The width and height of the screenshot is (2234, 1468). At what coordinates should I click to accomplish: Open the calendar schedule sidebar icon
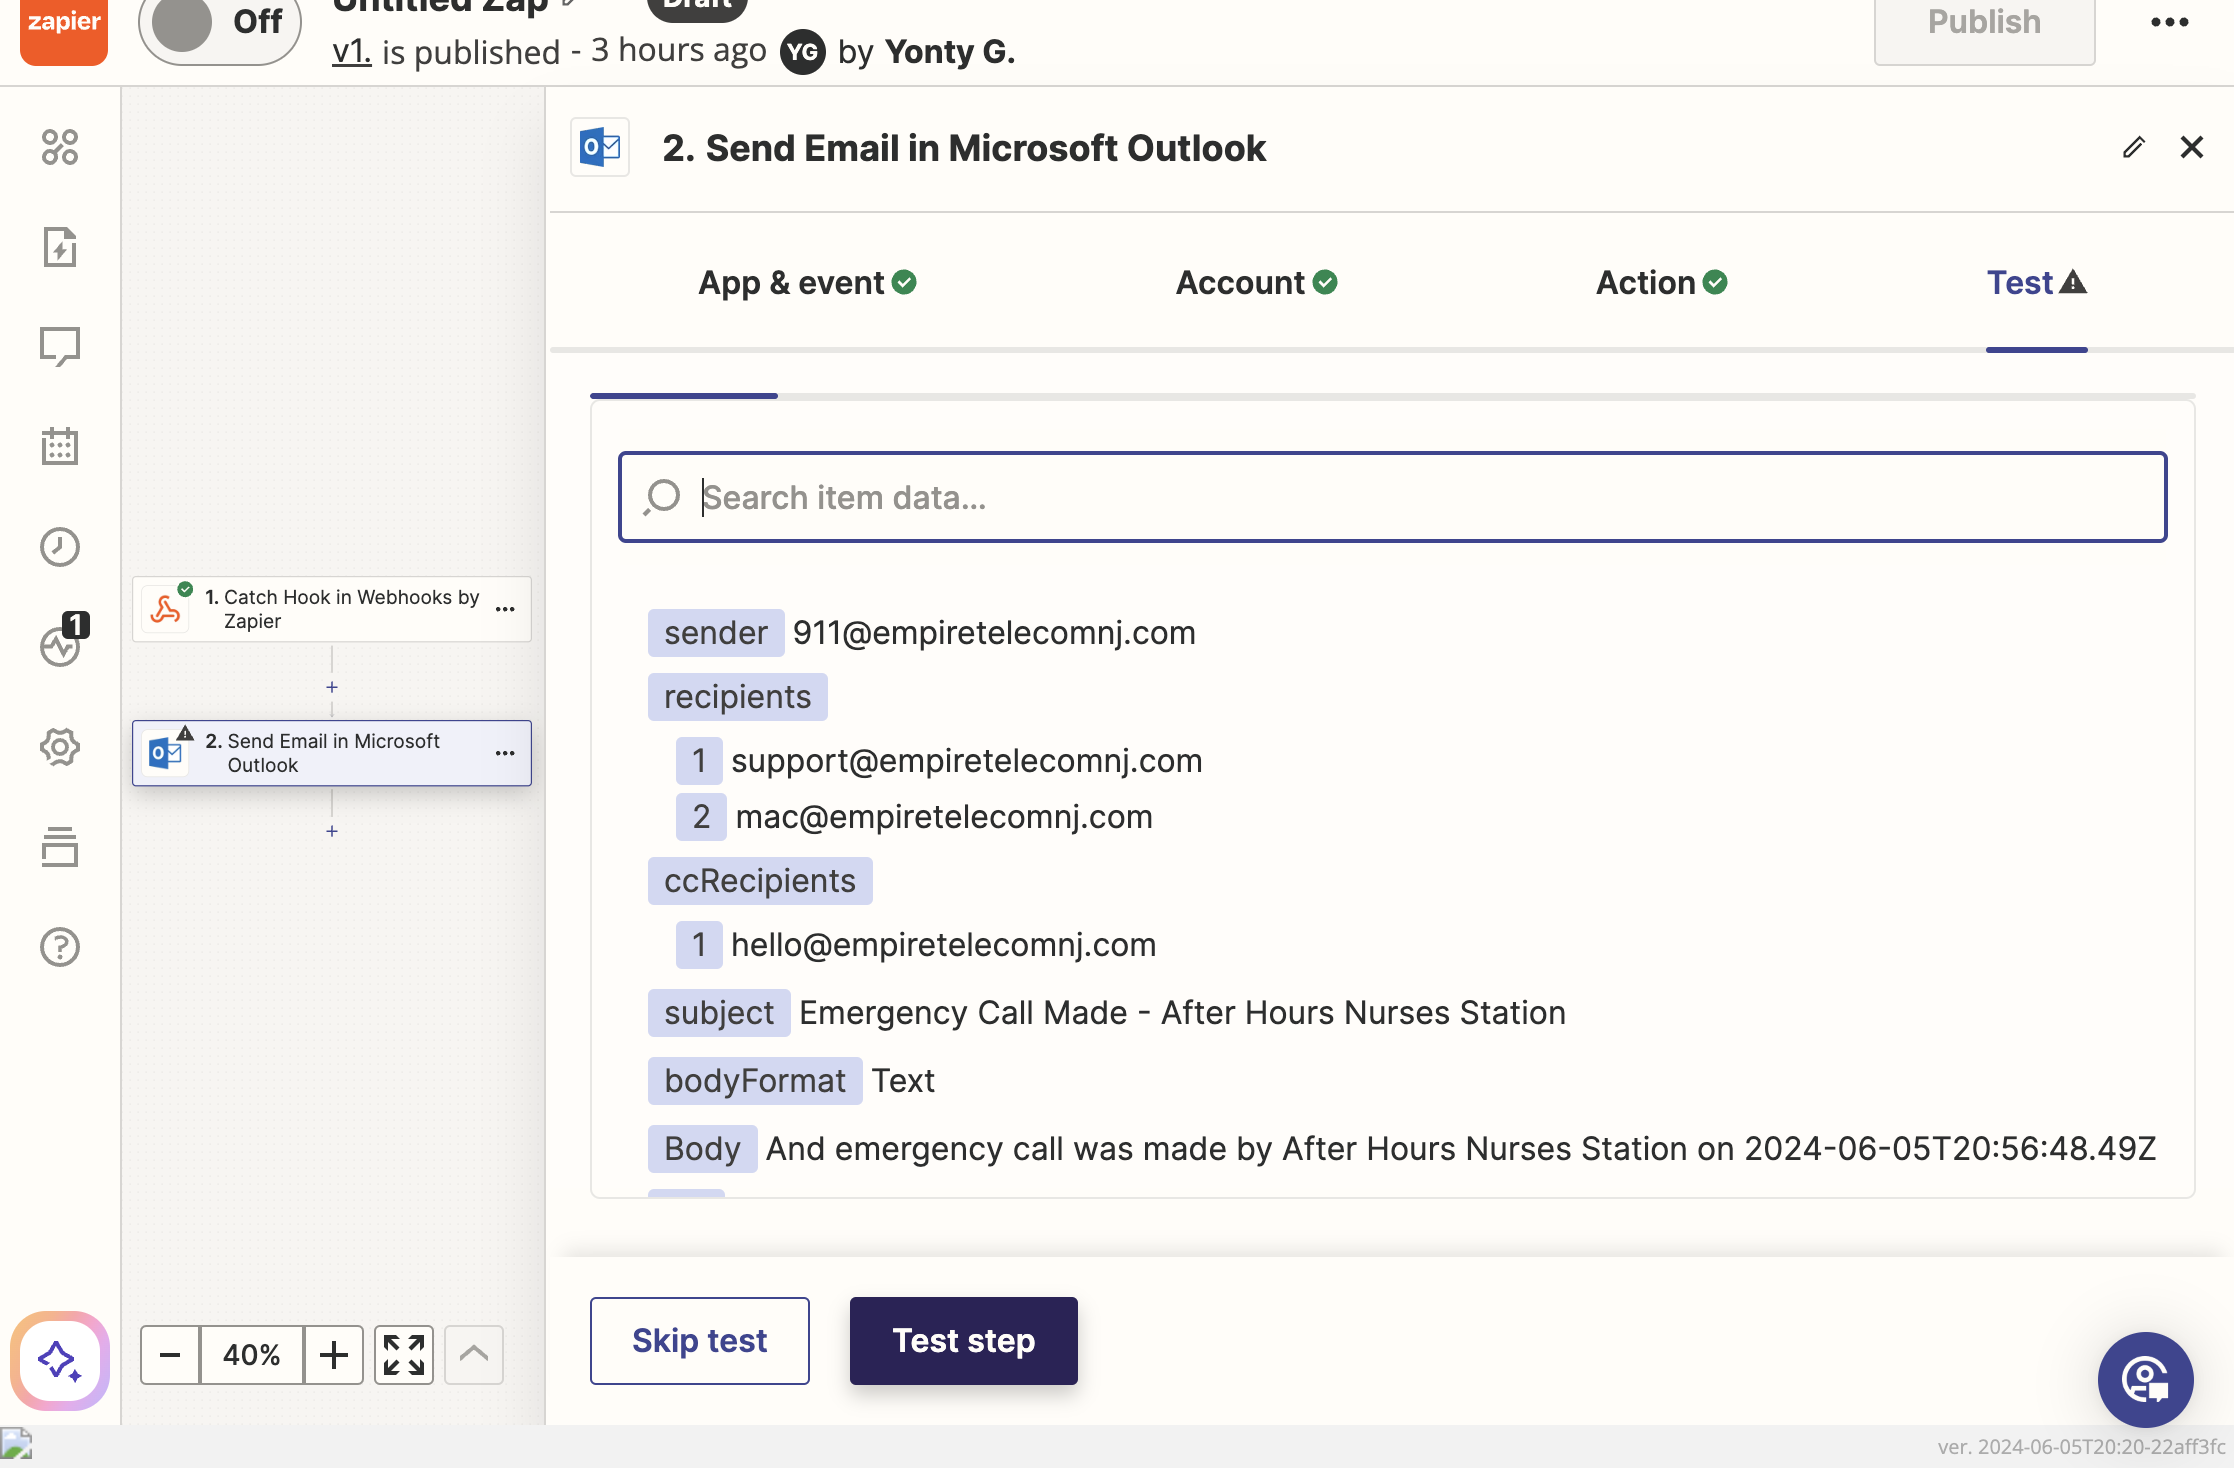[x=60, y=446]
